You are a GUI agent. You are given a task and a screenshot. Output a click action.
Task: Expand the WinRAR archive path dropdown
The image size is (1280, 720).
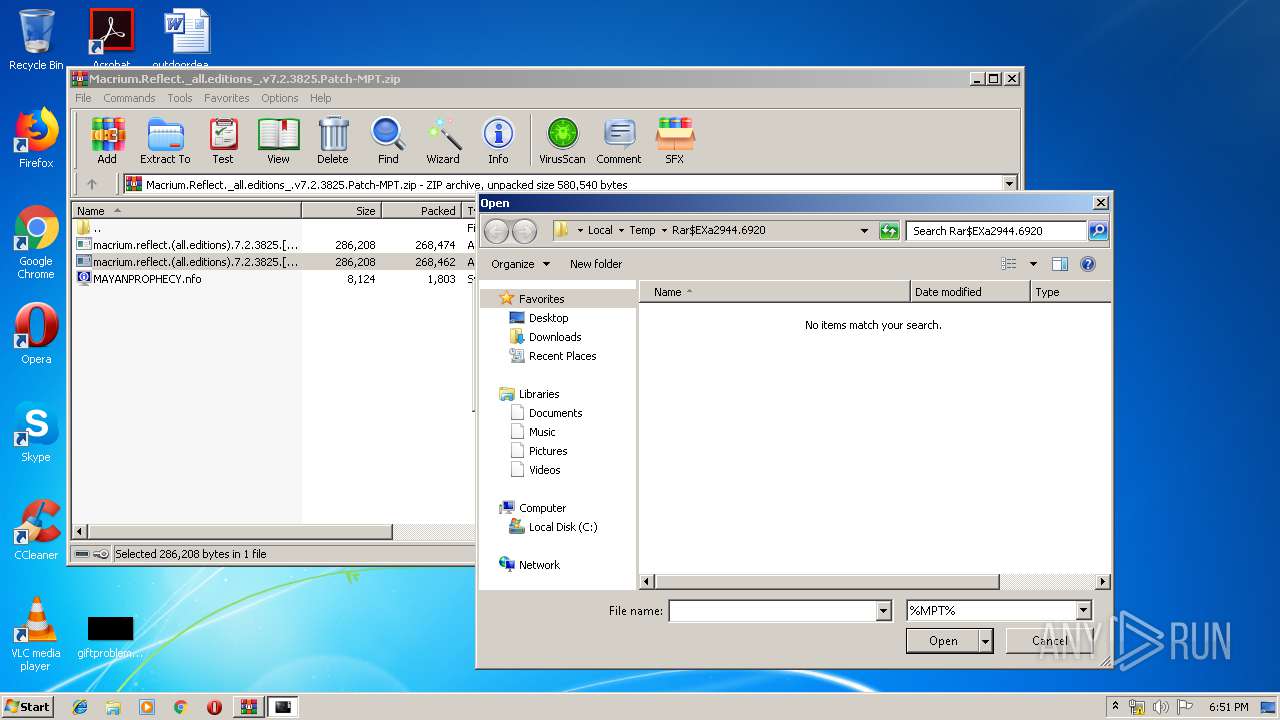1009,184
